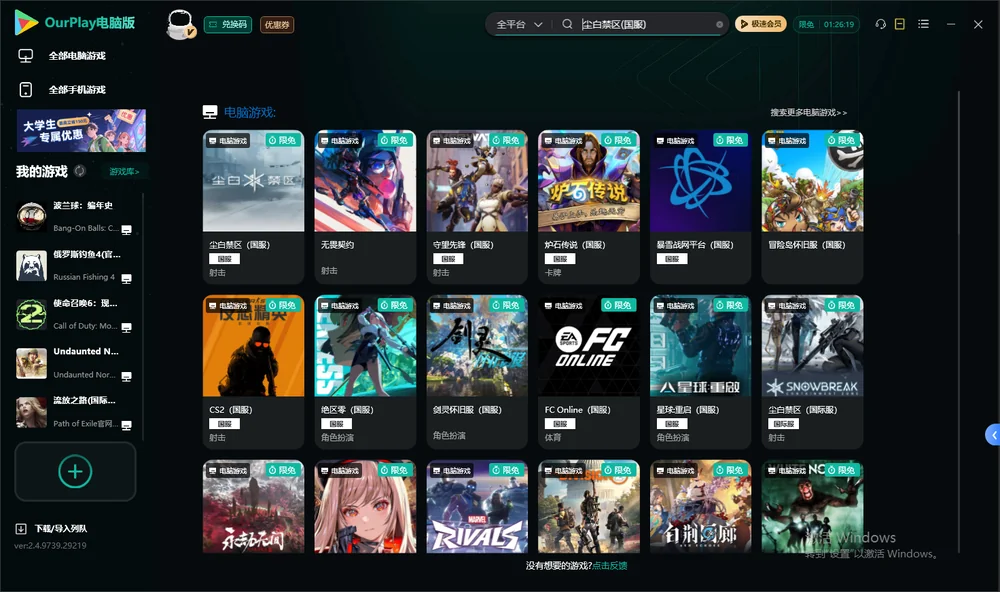Select 全部电脑游戏 in the sidebar
1000x592 pixels.
pos(77,56)
